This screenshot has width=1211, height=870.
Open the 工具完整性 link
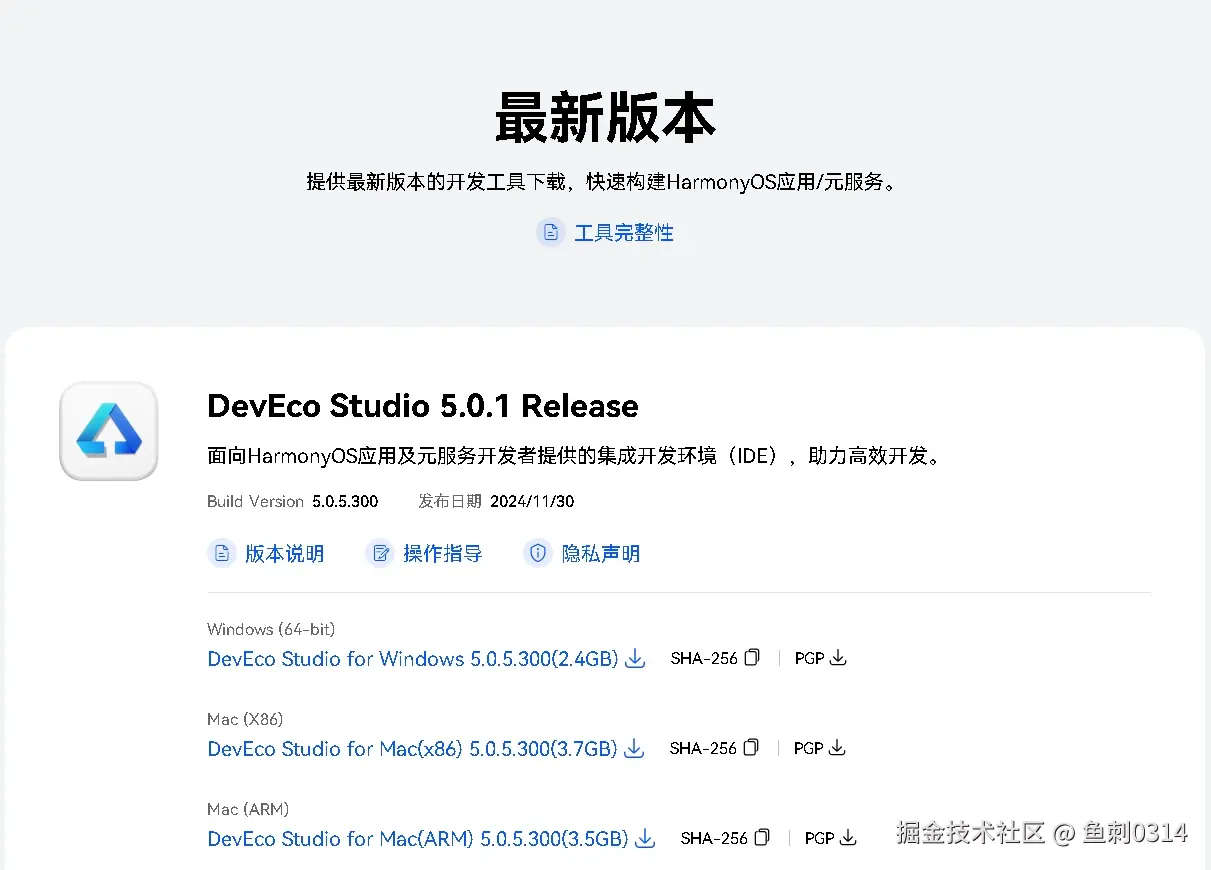tap(623, 233)
